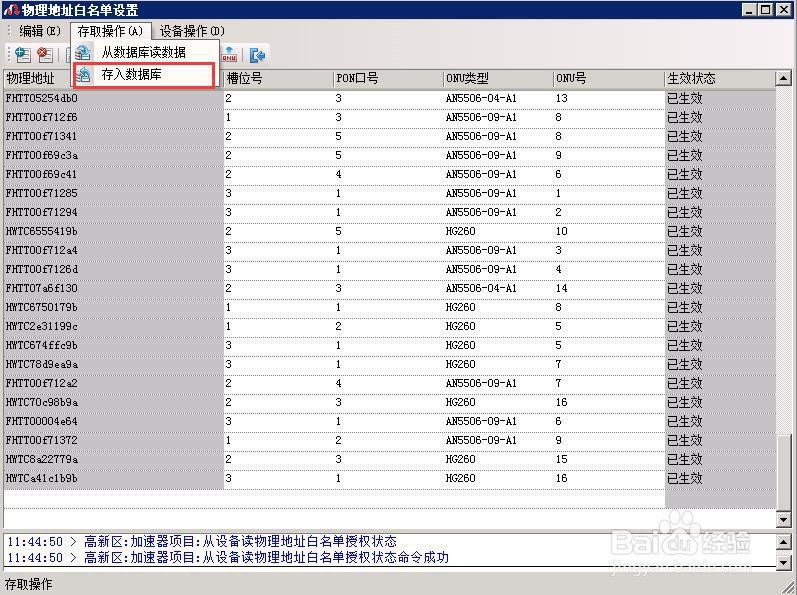Sort by PON口号 column header
Viewport: 797px width, 595px height.
coord(388,78)
